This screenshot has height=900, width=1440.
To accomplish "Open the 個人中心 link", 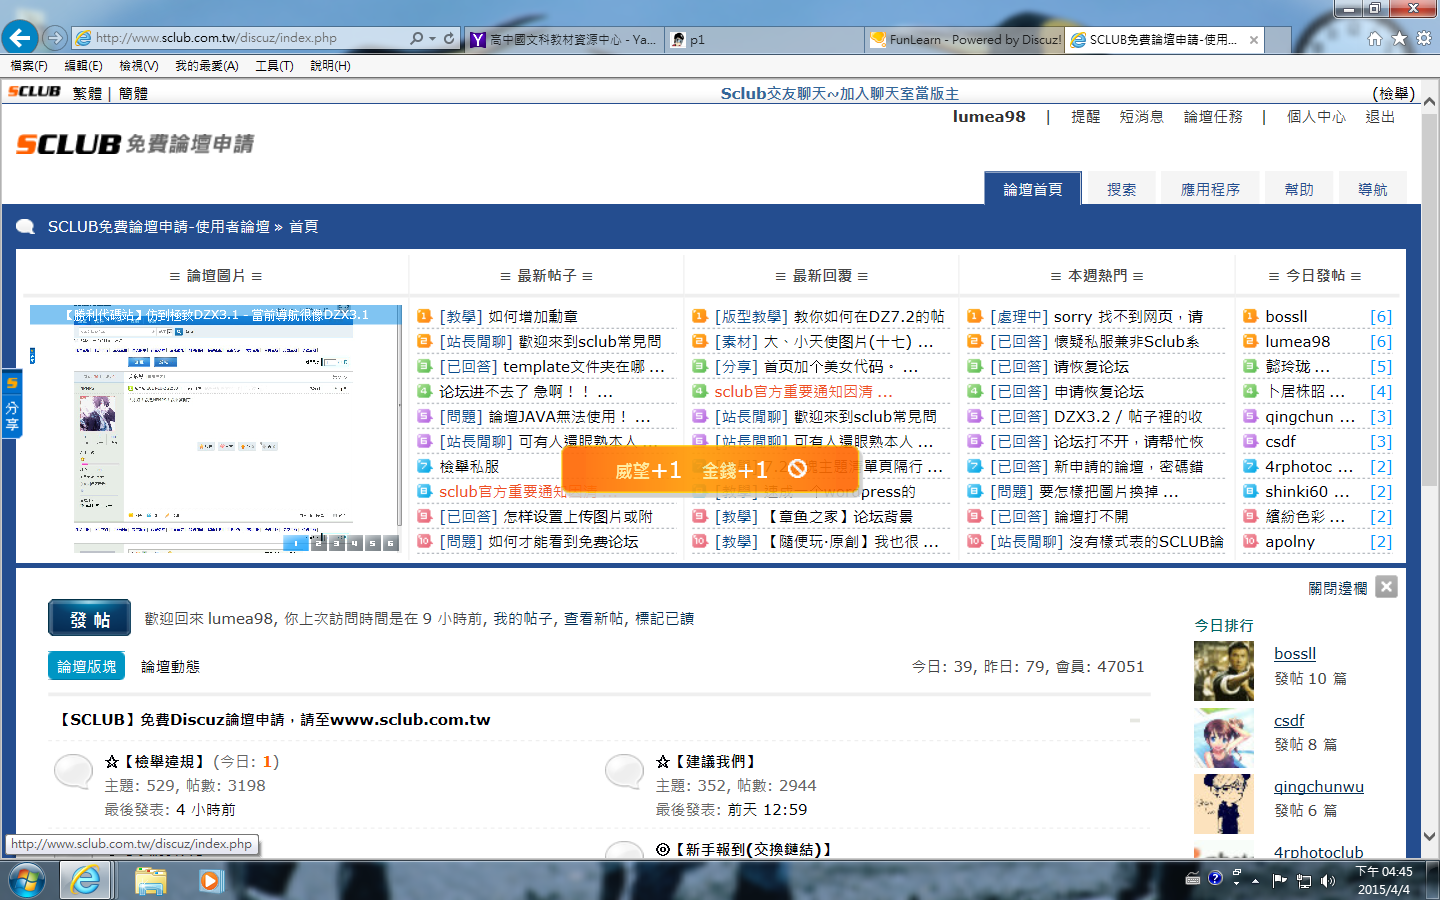I will point(1316,117).
